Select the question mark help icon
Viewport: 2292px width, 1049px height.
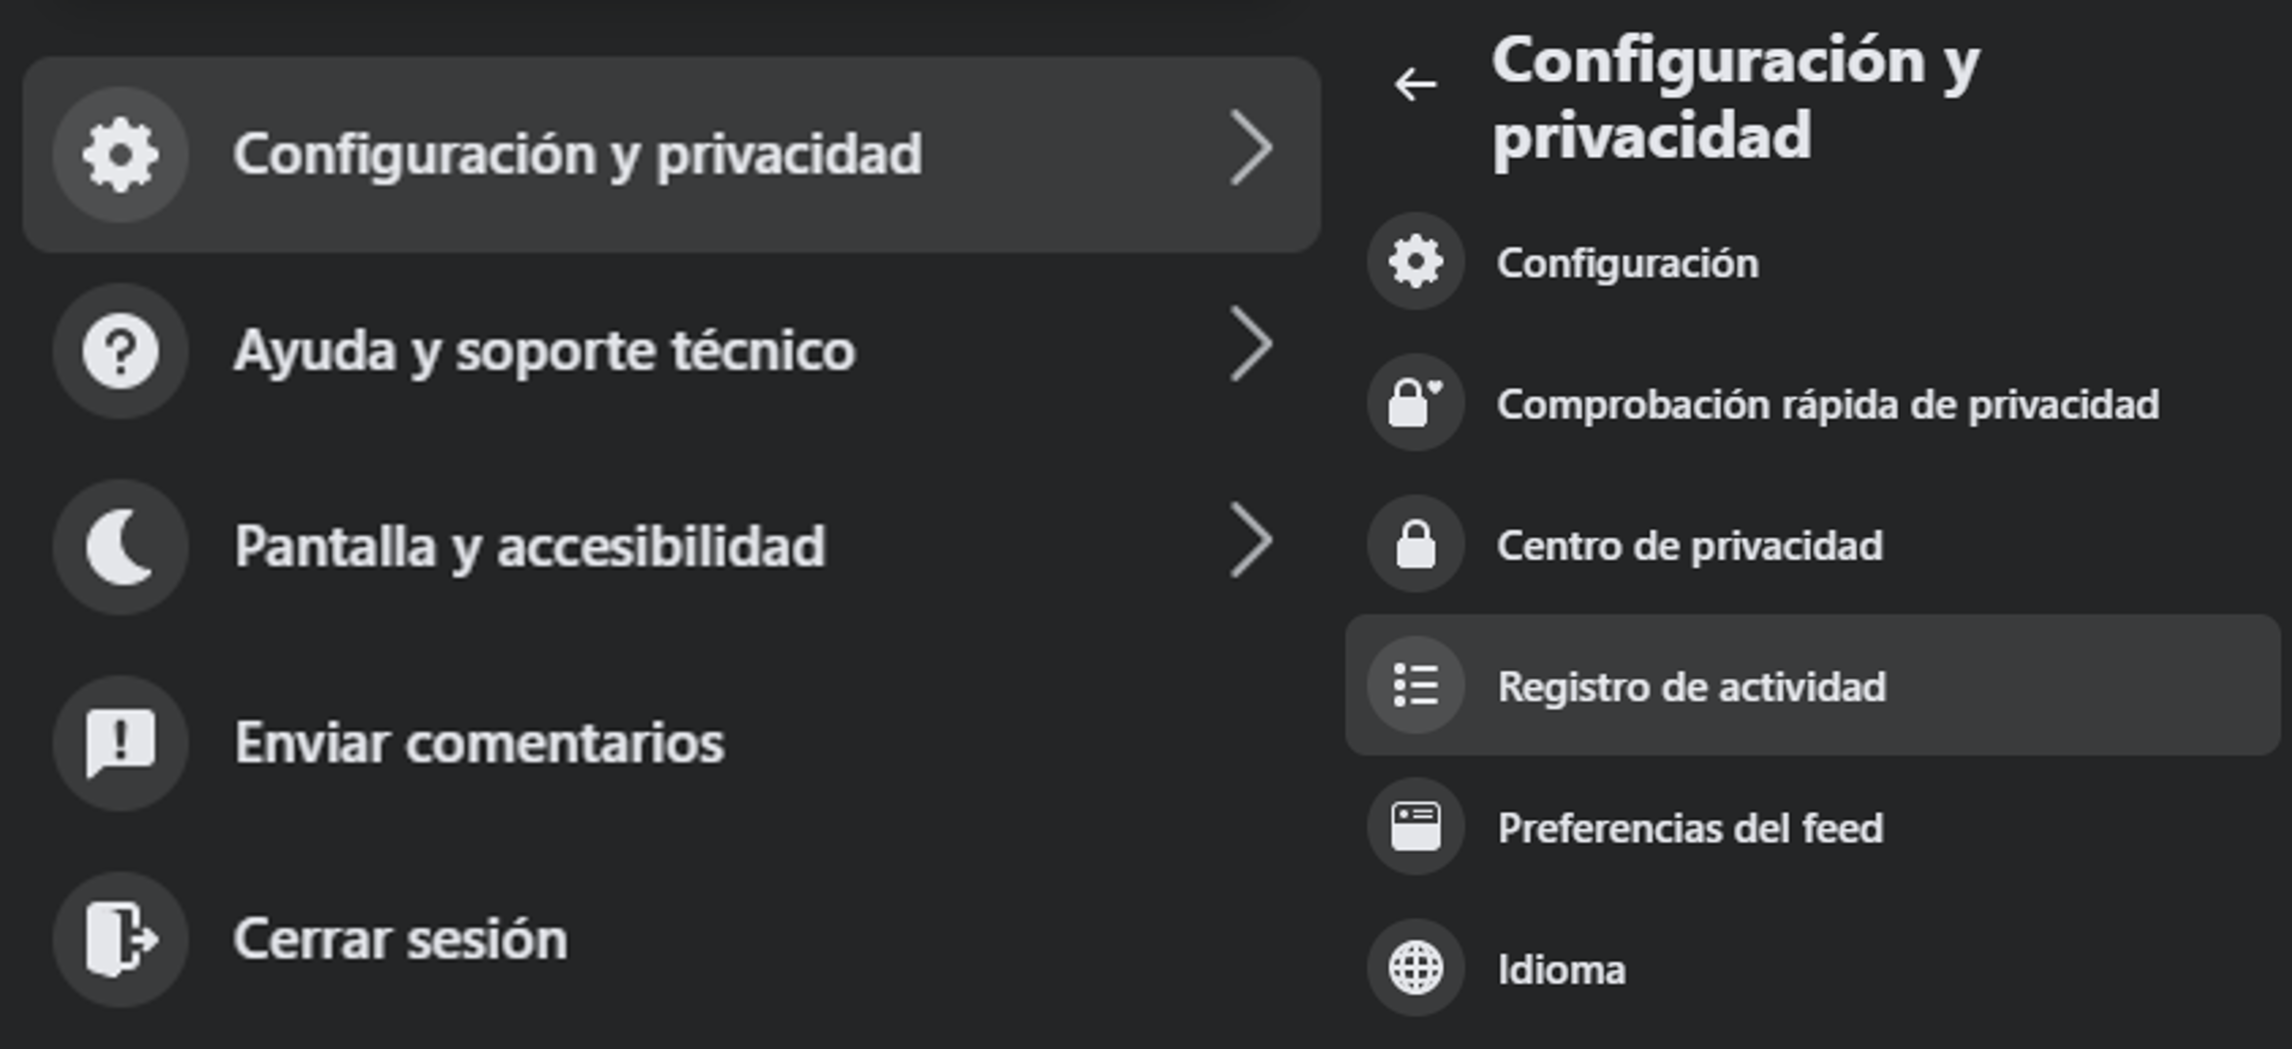[x=119, y=351]
